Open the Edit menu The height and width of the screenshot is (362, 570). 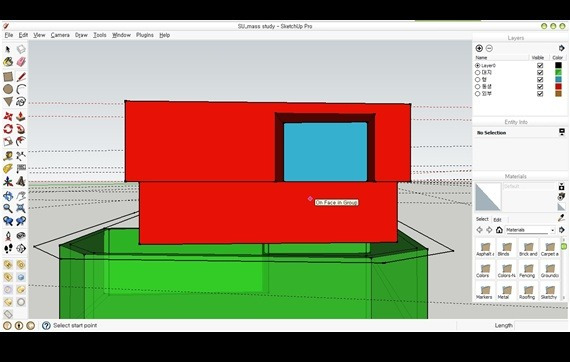[23, 35]
